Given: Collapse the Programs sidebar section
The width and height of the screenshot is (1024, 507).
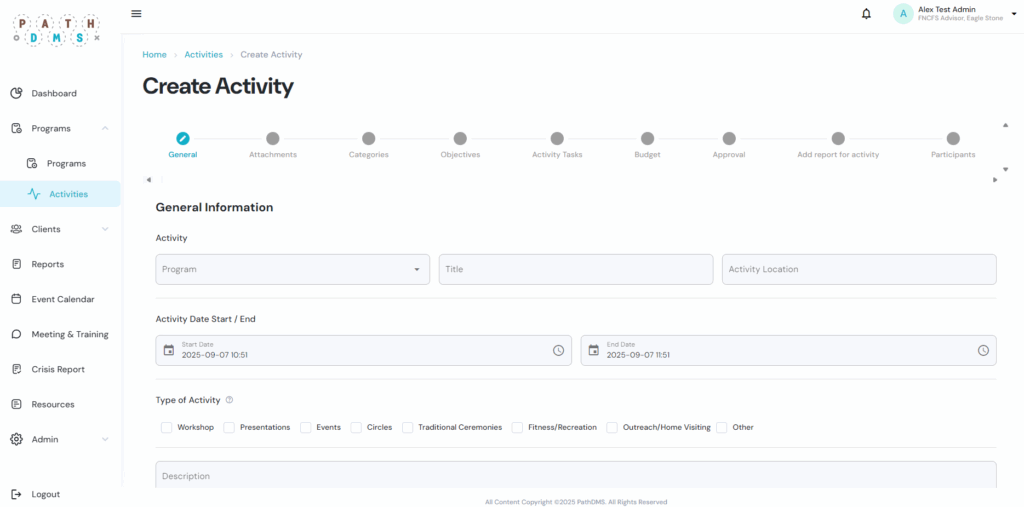Looking at the screenshot, I should 105,128.
